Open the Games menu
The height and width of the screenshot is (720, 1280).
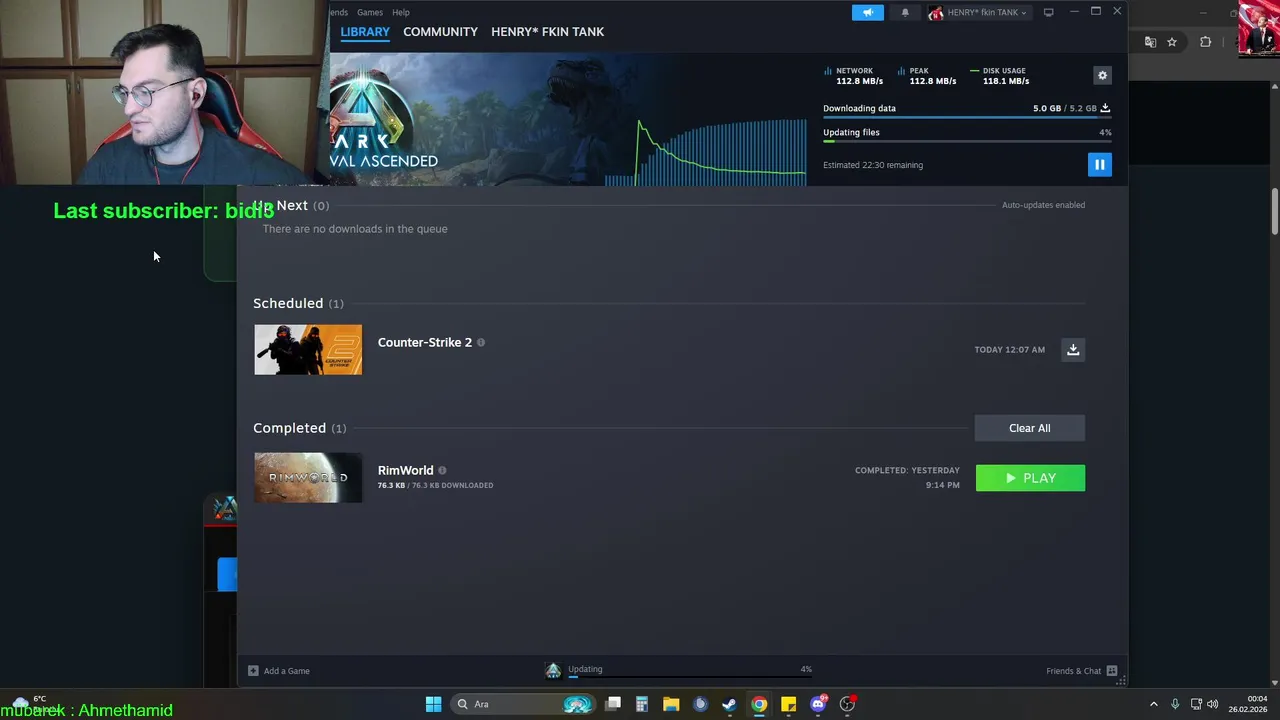point(370,12)
